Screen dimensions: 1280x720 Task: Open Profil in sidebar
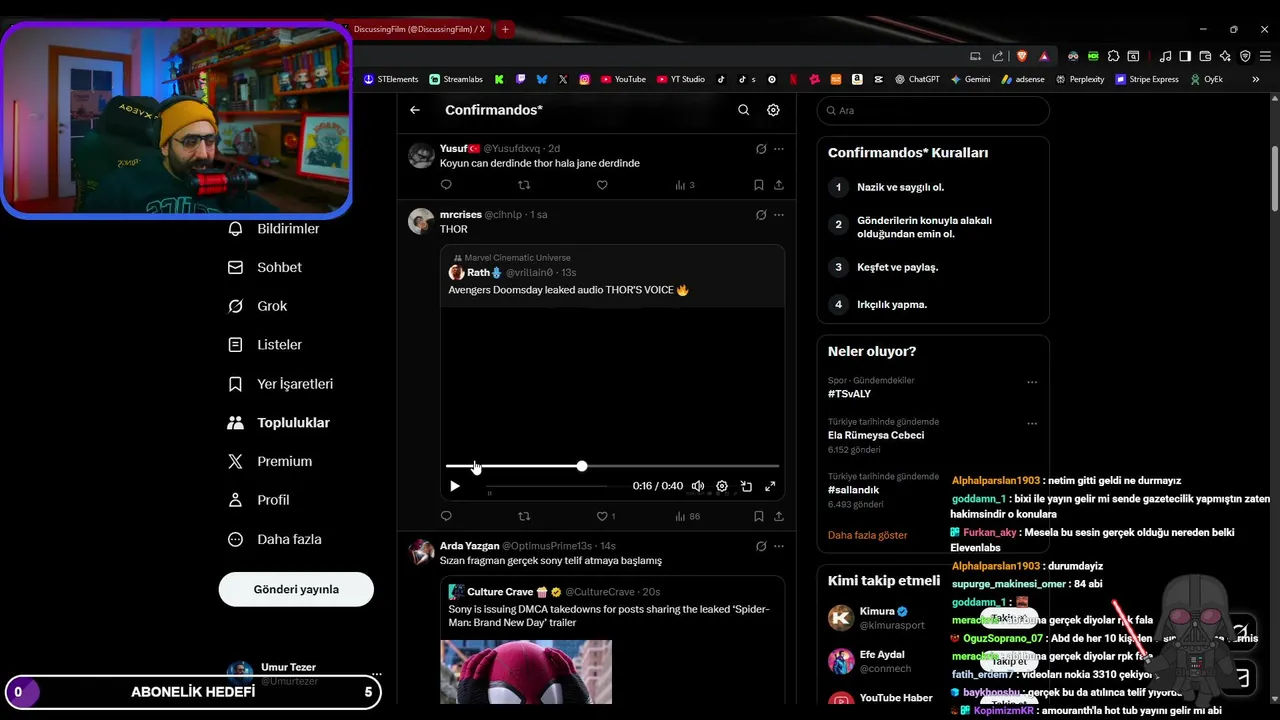point(273,500)
